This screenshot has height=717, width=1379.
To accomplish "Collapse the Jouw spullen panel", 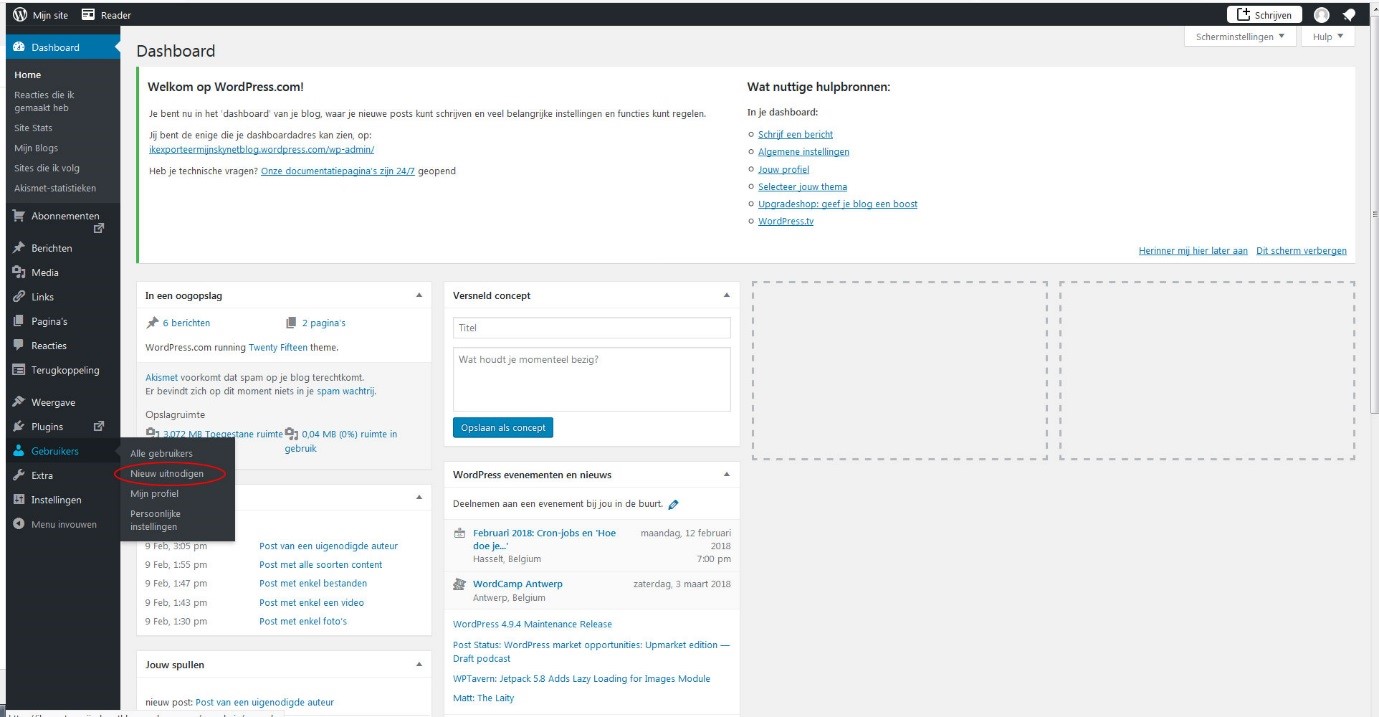I will coord(419,665).
